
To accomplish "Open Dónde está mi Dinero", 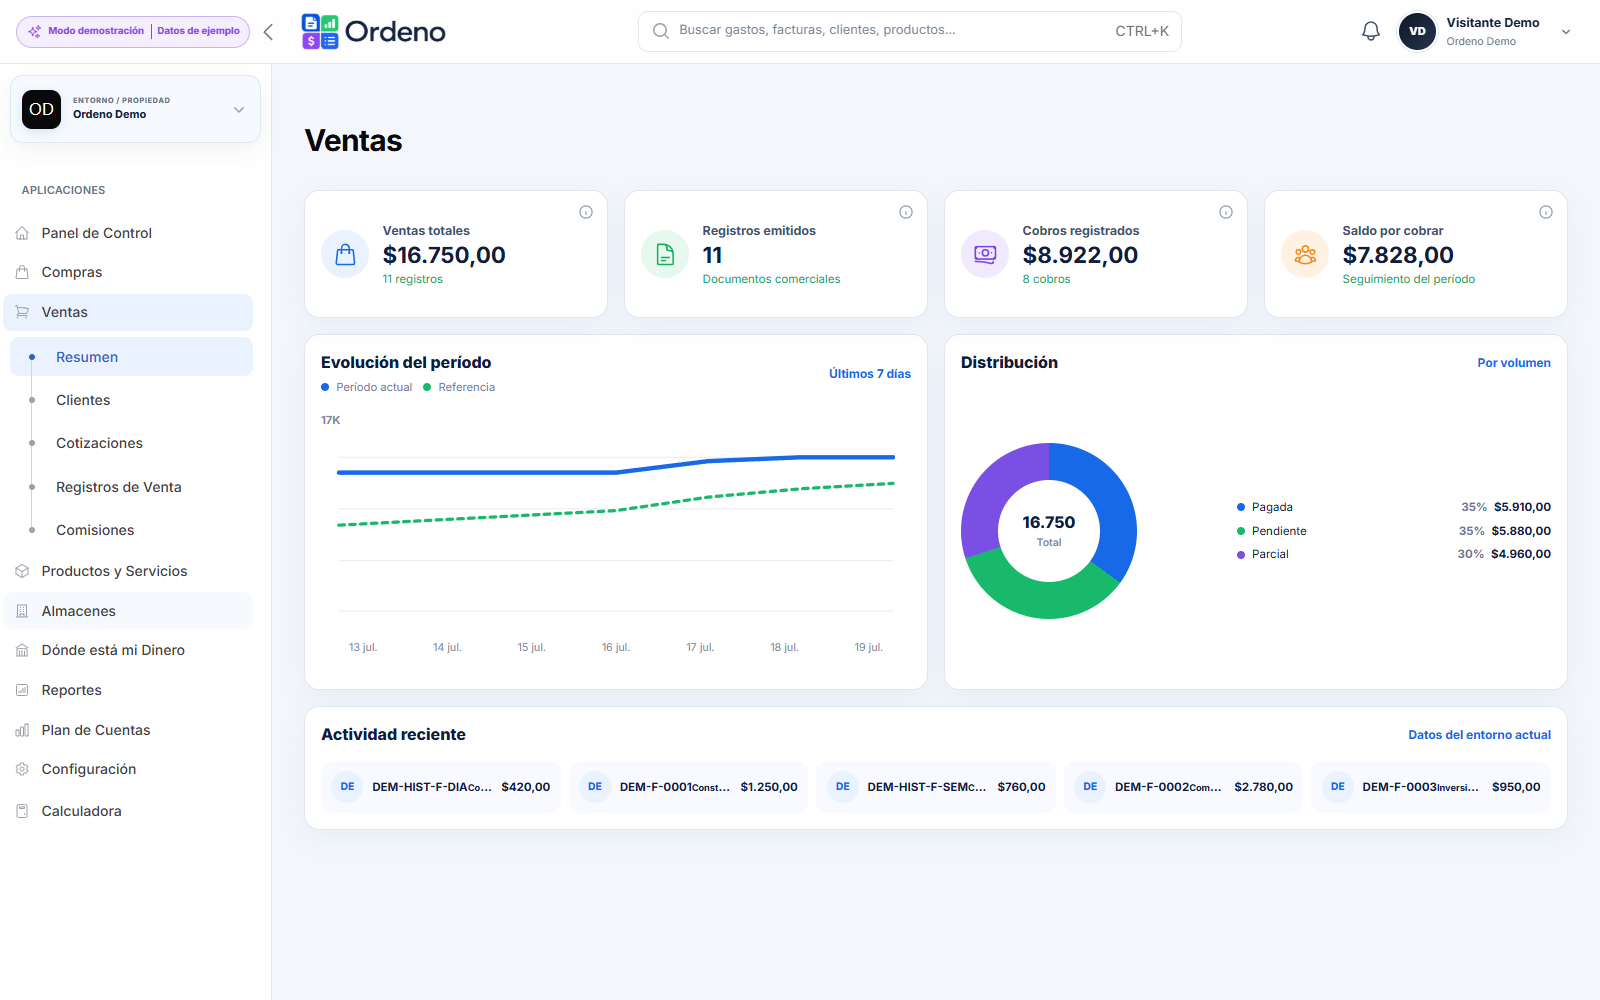I will (x=128, y=650).
